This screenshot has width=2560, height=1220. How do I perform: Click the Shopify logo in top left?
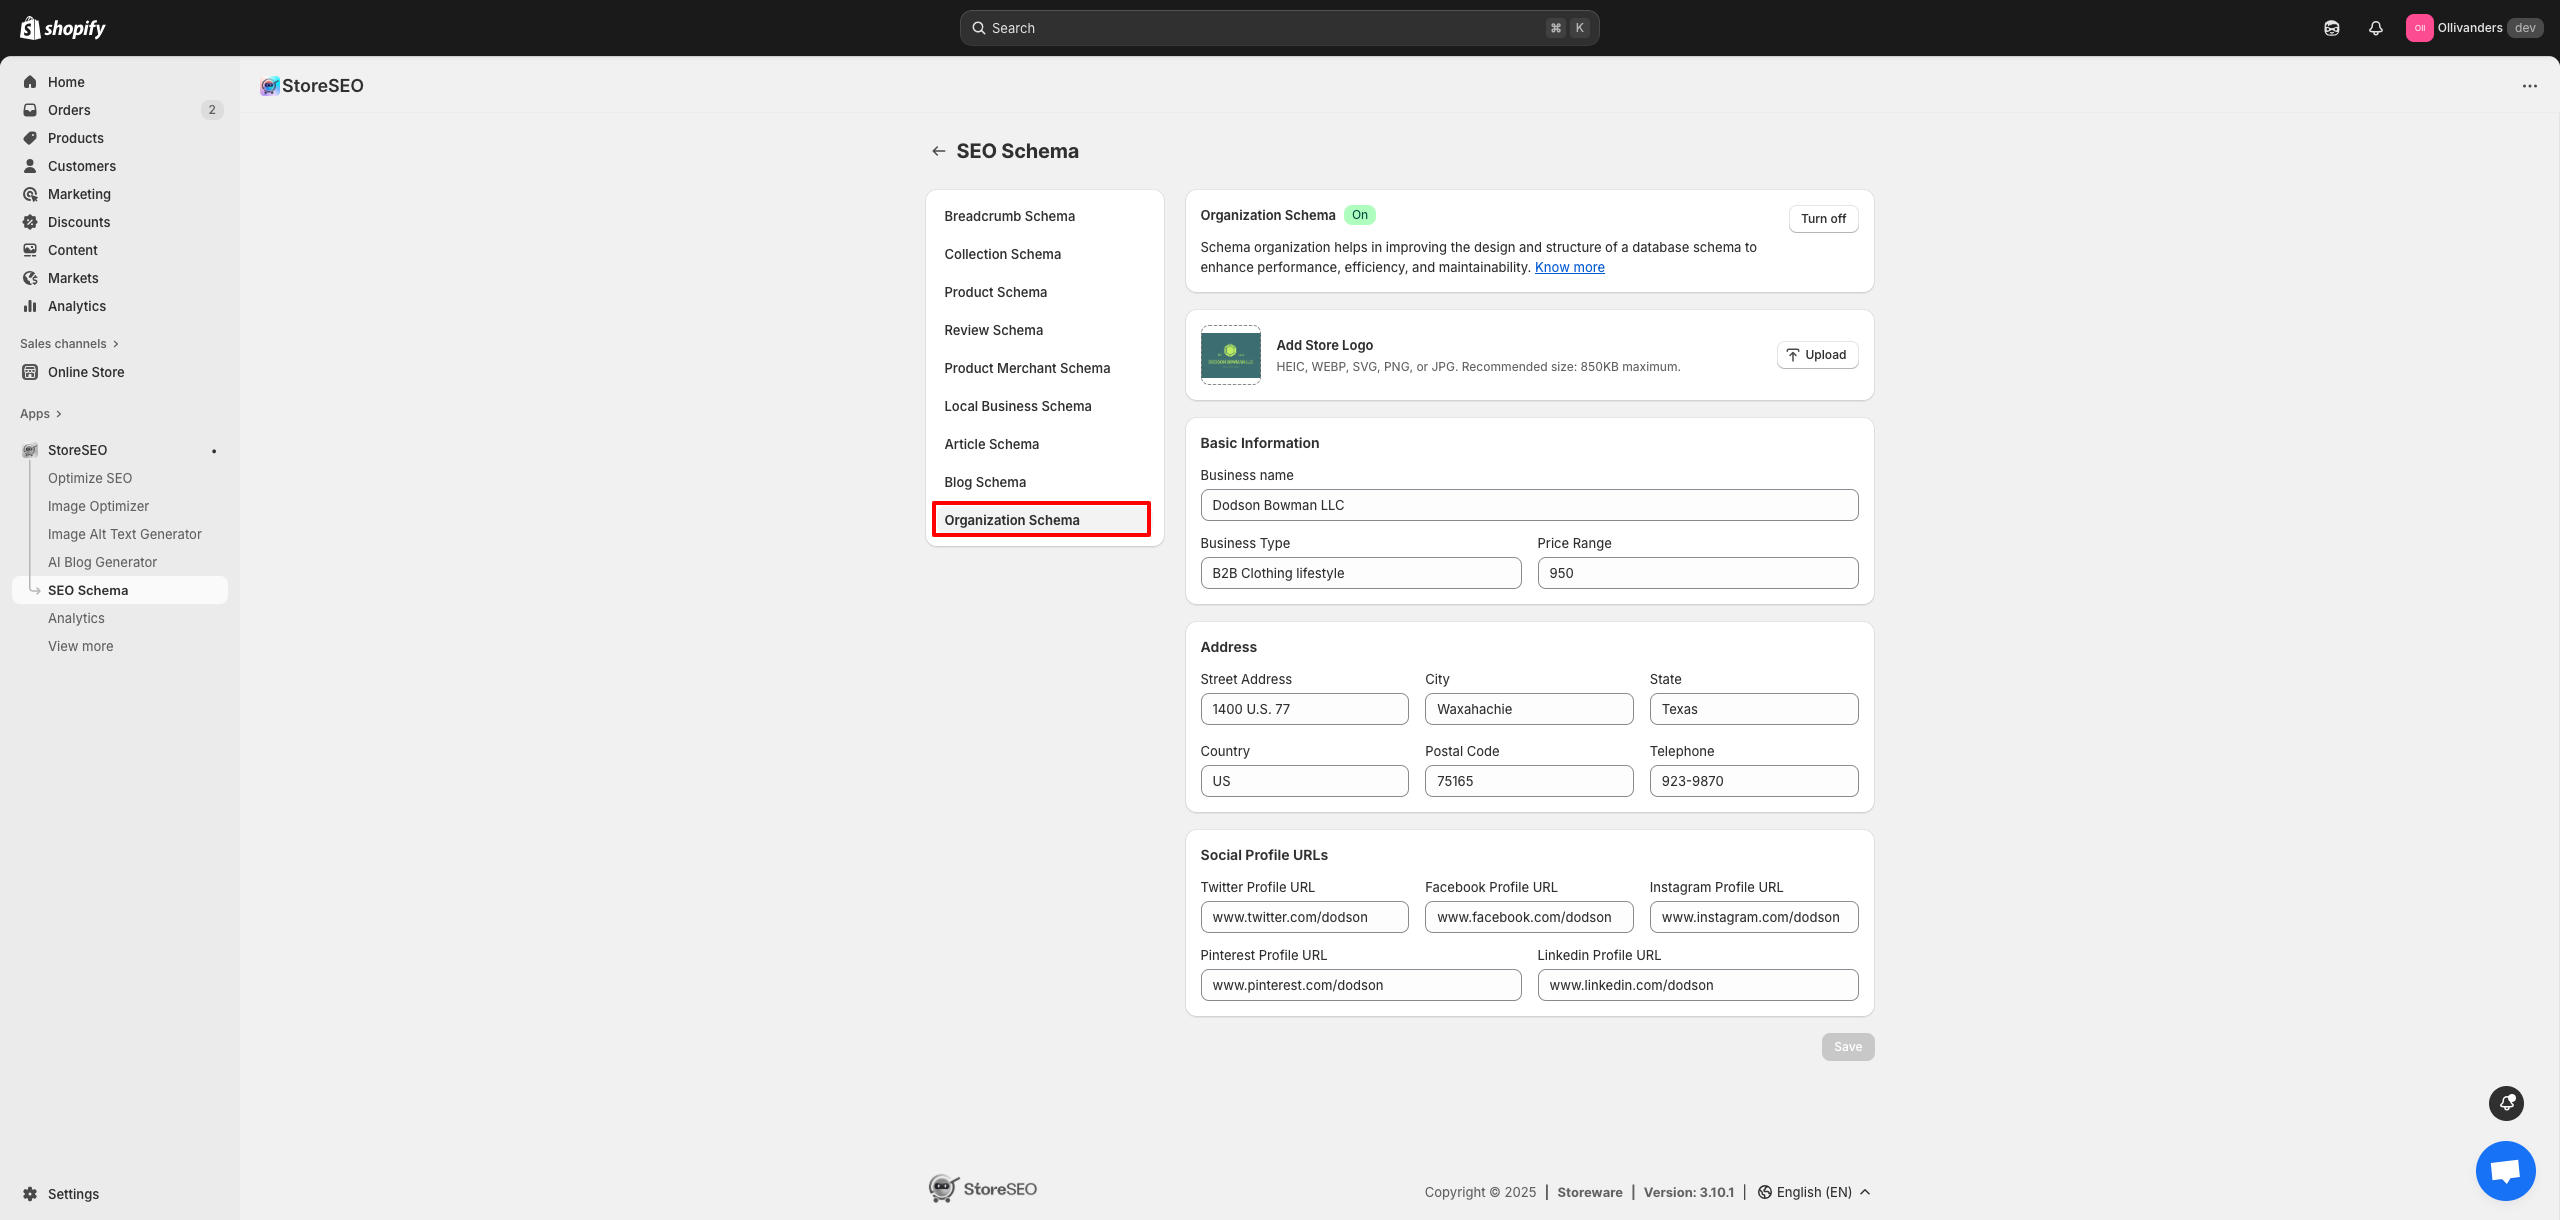click(62, 27)
